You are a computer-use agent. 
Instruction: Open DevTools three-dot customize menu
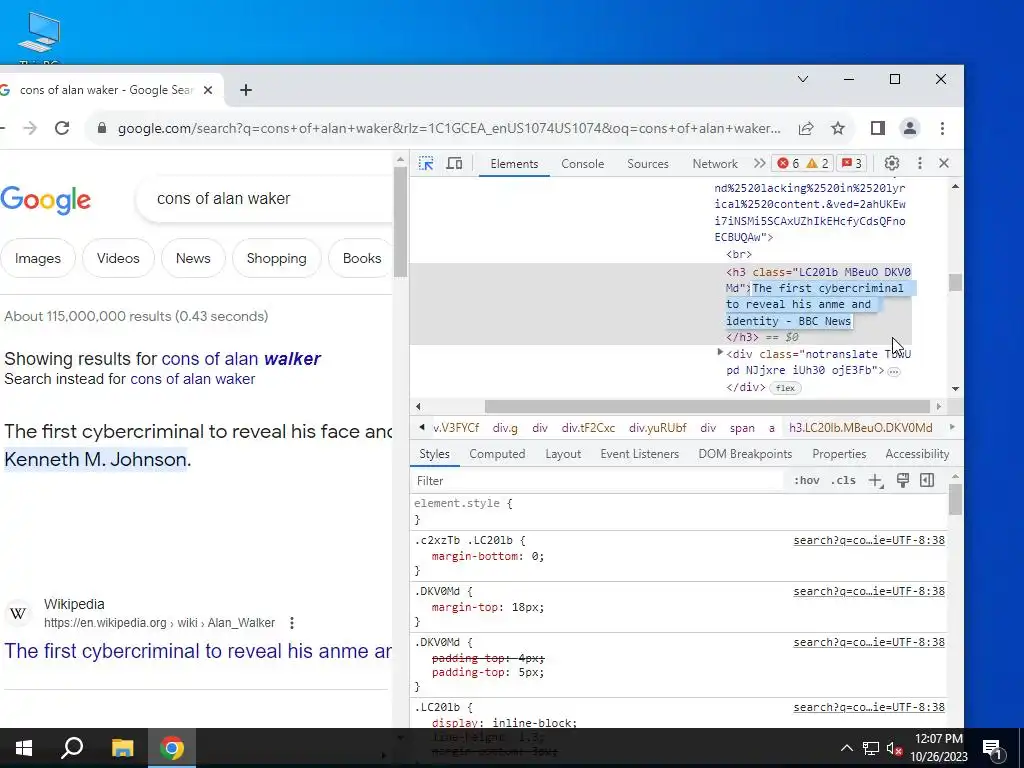click(920, 163)
